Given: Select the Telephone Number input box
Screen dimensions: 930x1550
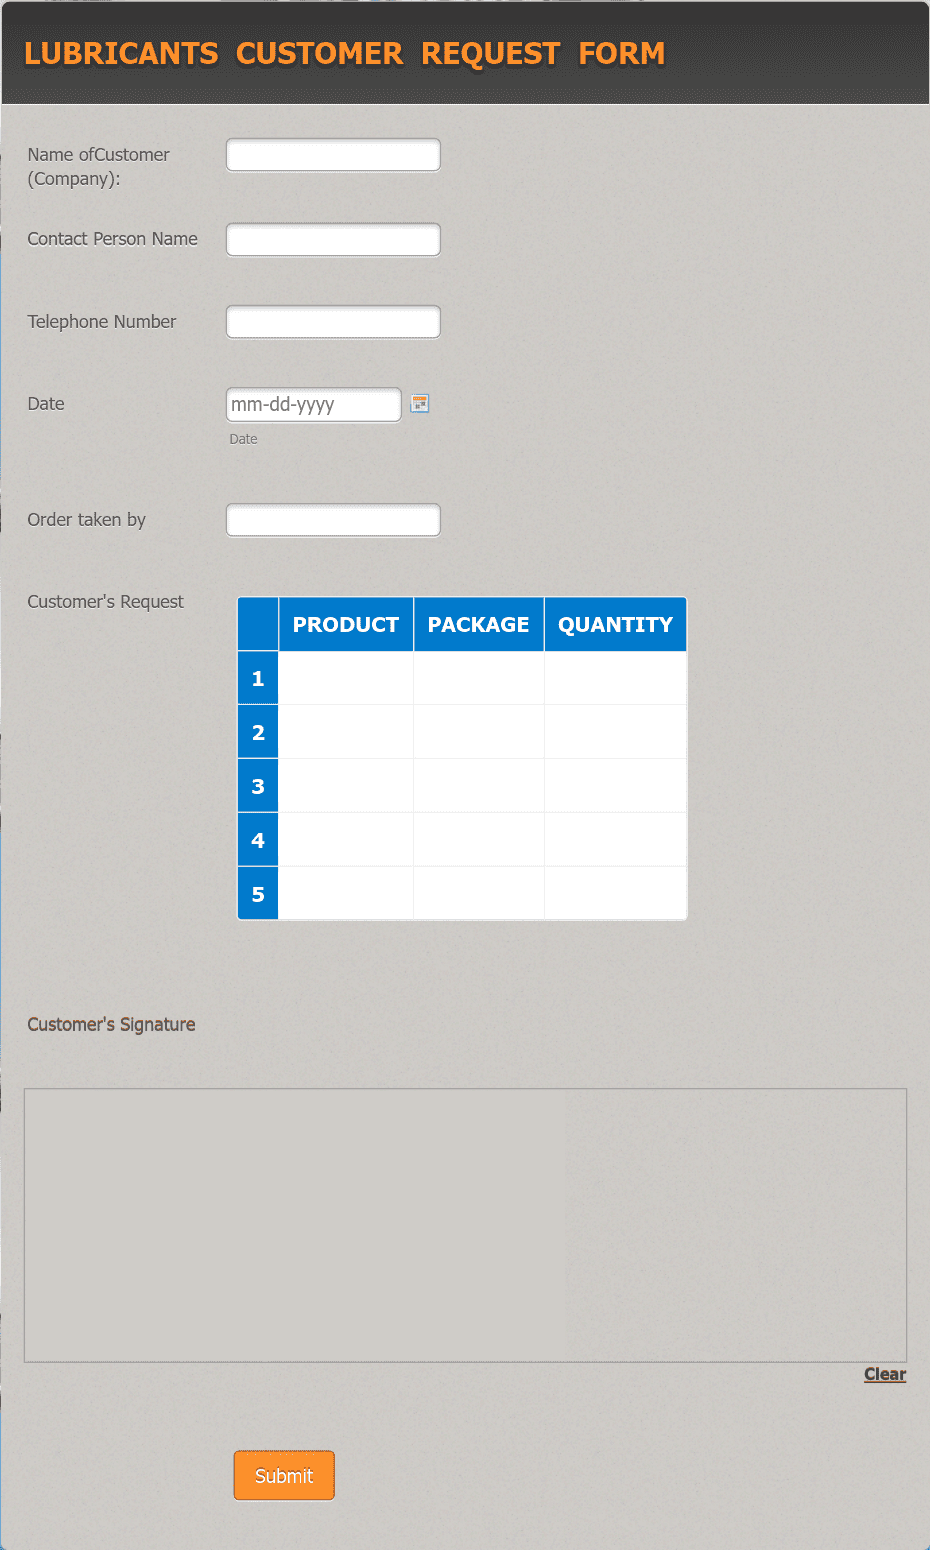Looking at the screenshot, I should (x=333, y=322).
